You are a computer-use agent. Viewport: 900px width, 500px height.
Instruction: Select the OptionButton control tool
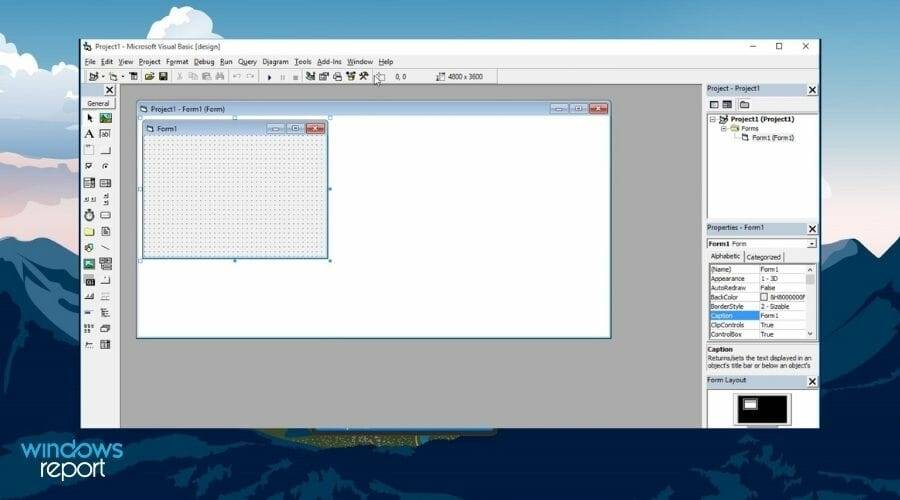[106, 166]
